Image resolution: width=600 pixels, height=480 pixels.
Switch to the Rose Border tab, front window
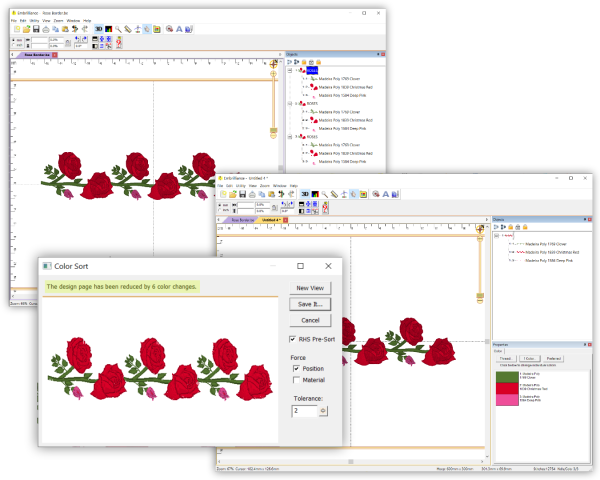tap(241, 220)
